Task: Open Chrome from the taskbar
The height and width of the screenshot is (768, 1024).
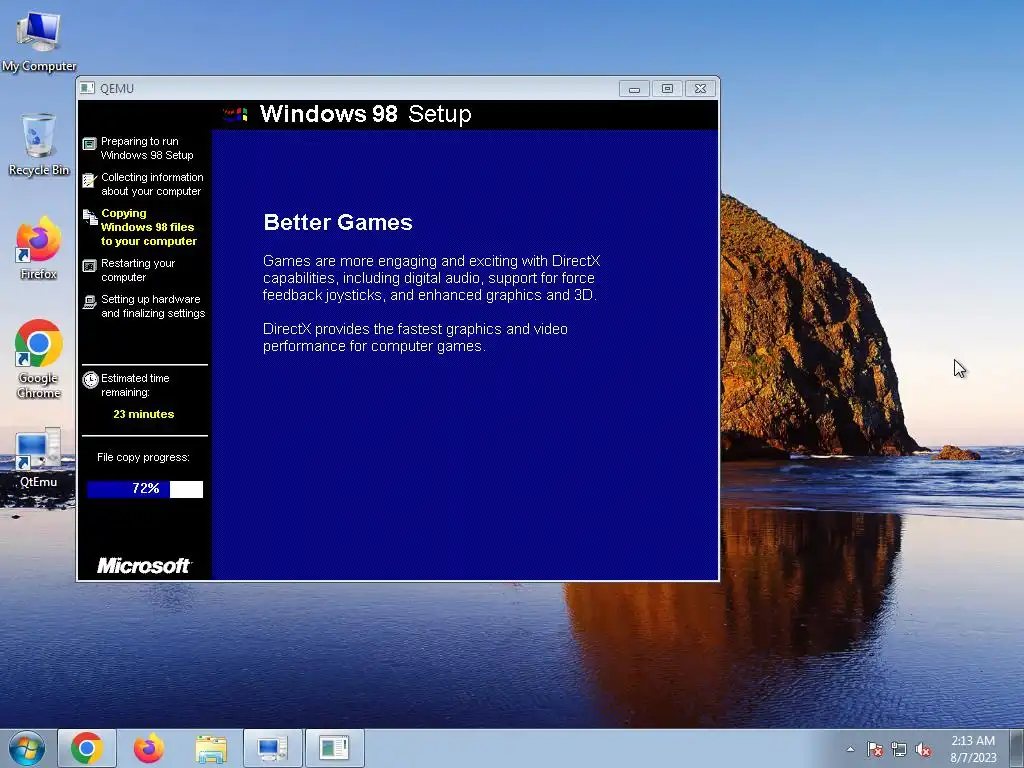Action: [x=87, y=748]
